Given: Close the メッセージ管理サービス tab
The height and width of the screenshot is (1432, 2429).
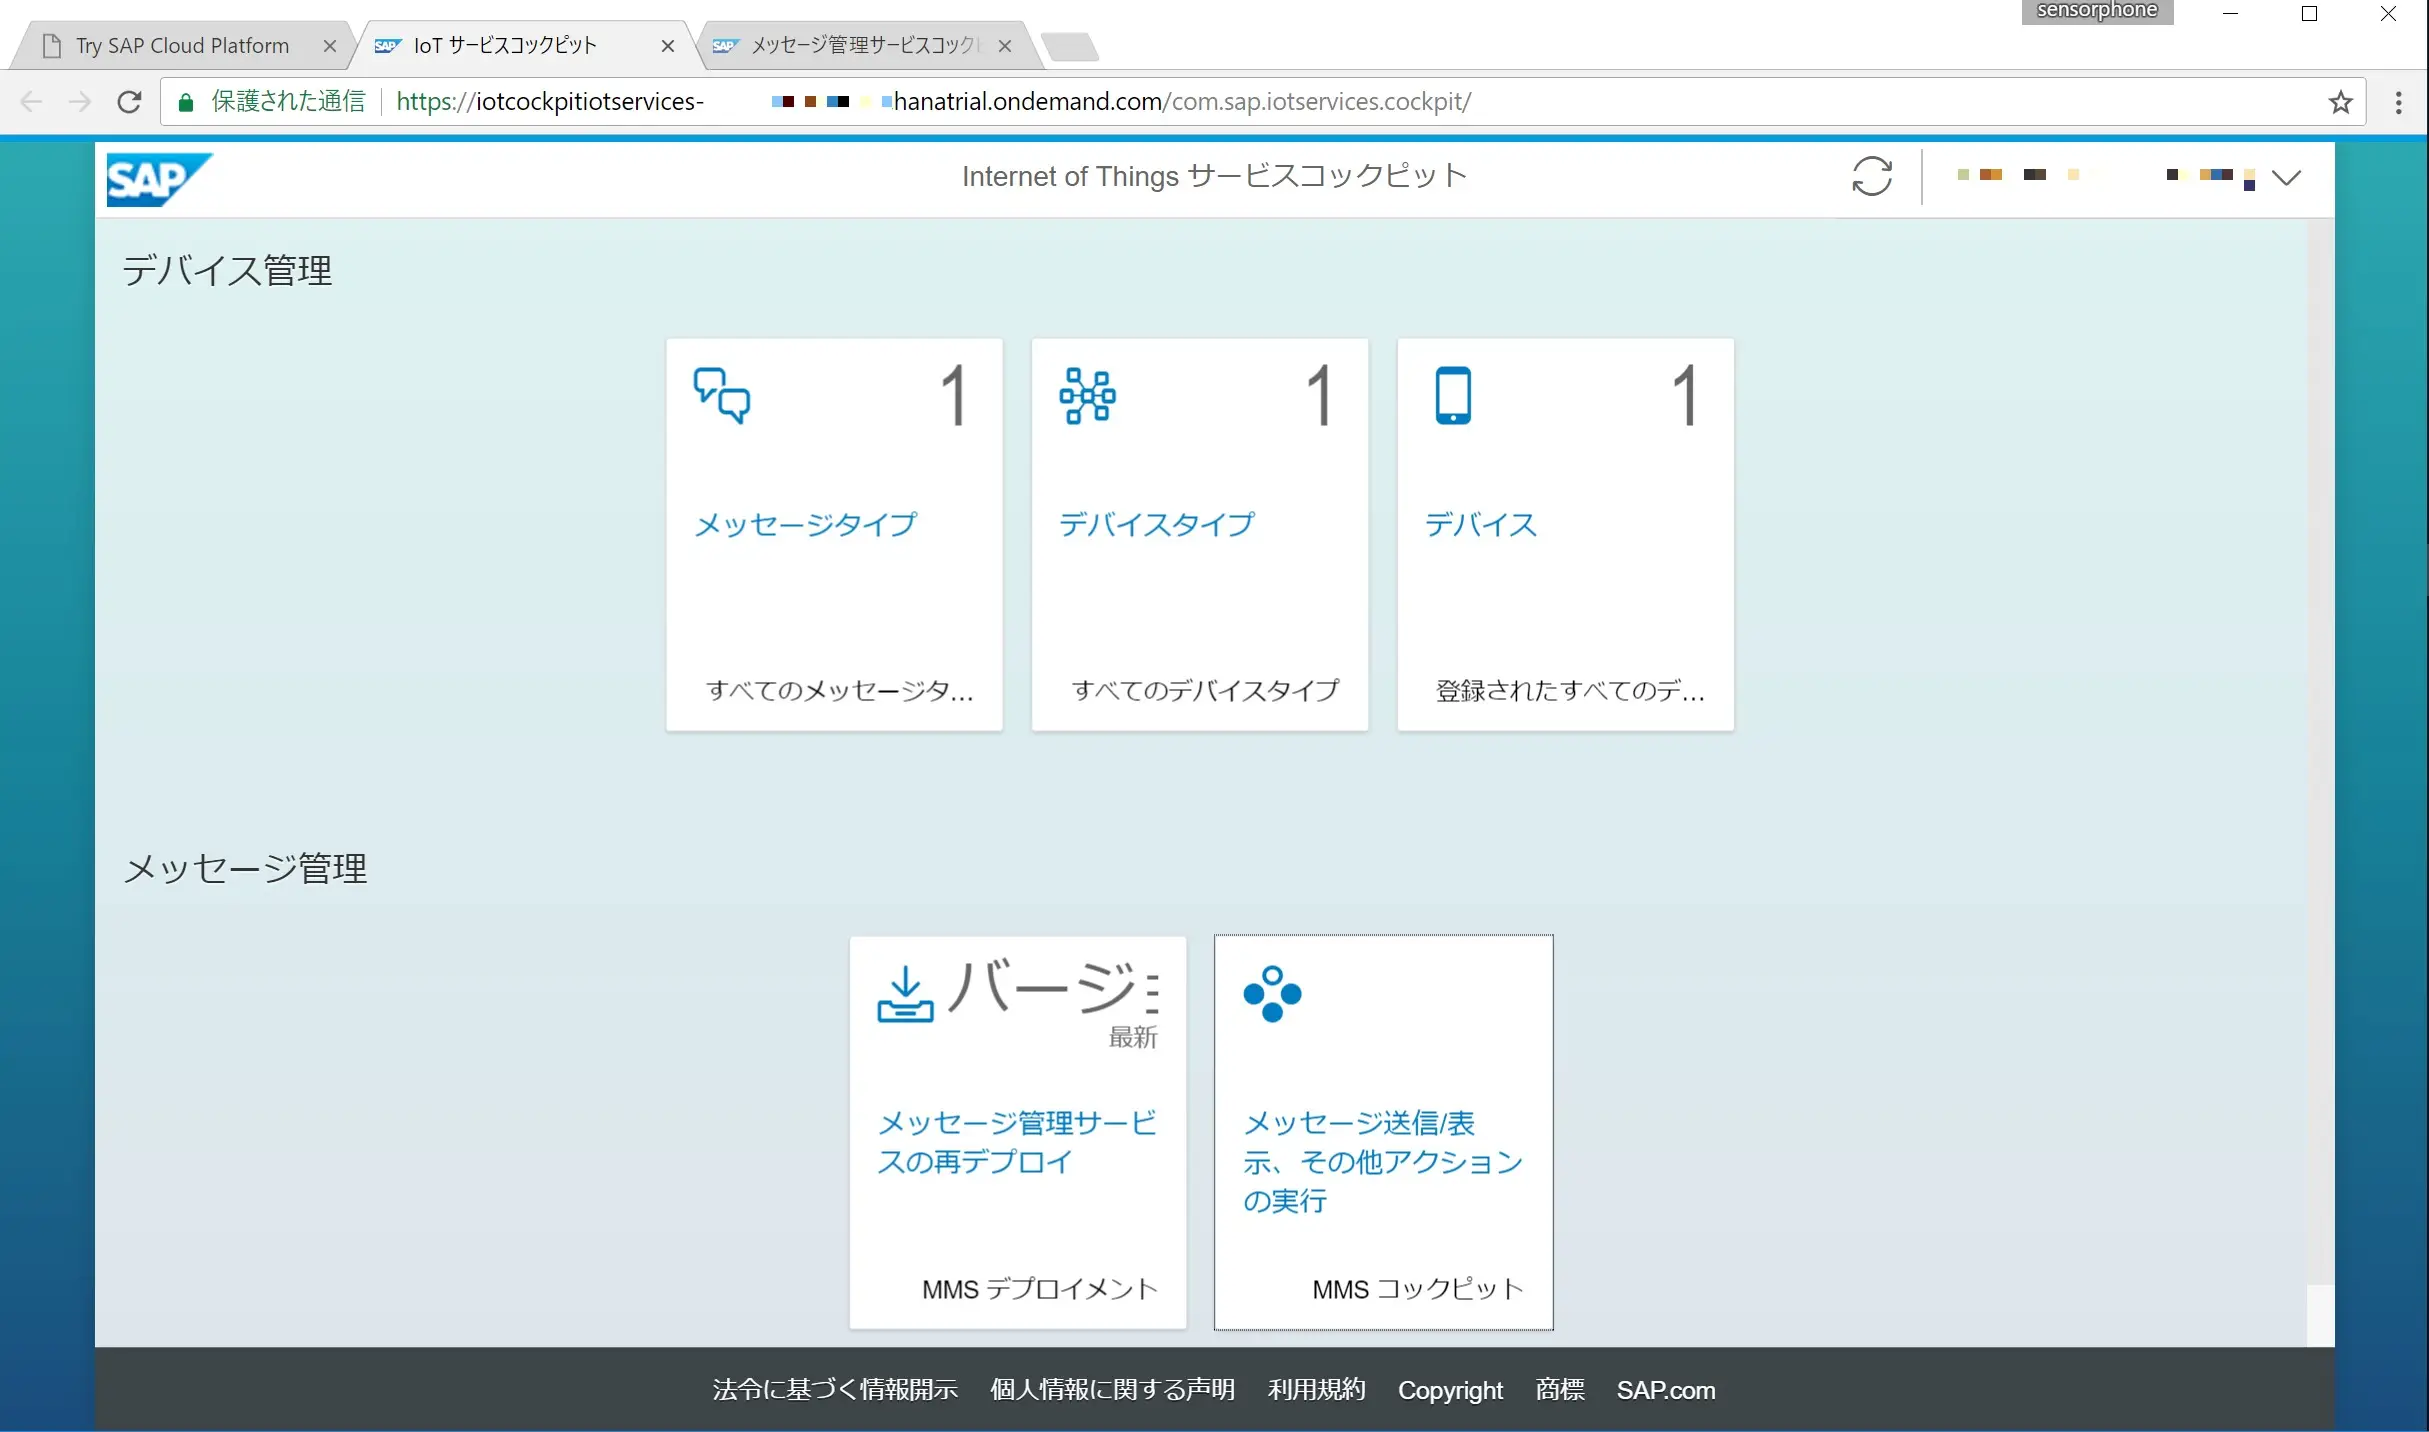Looking at the screenshot, I should coord(1005,46).
